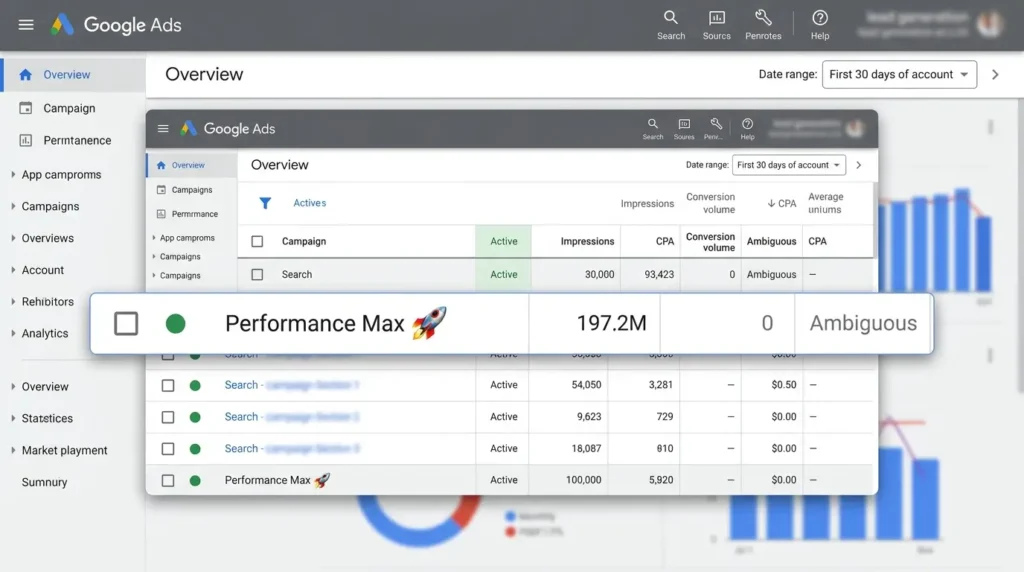Check the Campaign header select-all checkbox
The height and width of the screenshot is (572, 1024).
257,242
